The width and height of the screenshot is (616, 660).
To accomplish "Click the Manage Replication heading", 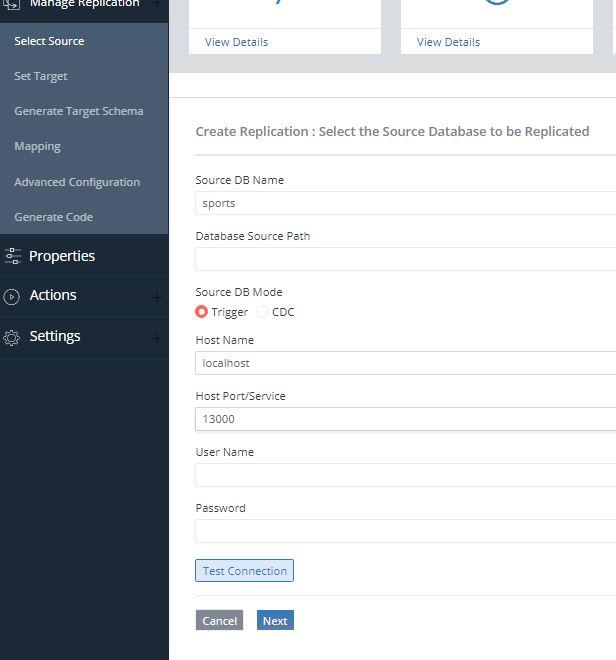I will [84, 4].
